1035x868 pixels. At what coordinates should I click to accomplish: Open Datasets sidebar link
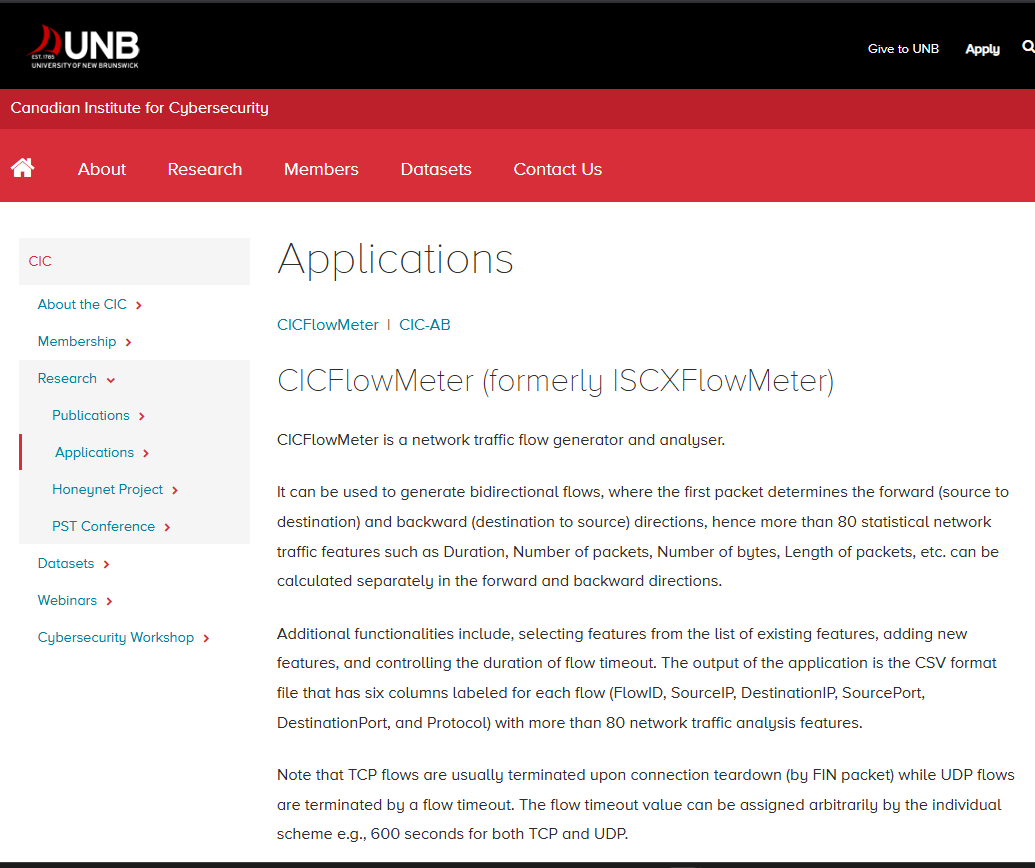coord(65,563)
